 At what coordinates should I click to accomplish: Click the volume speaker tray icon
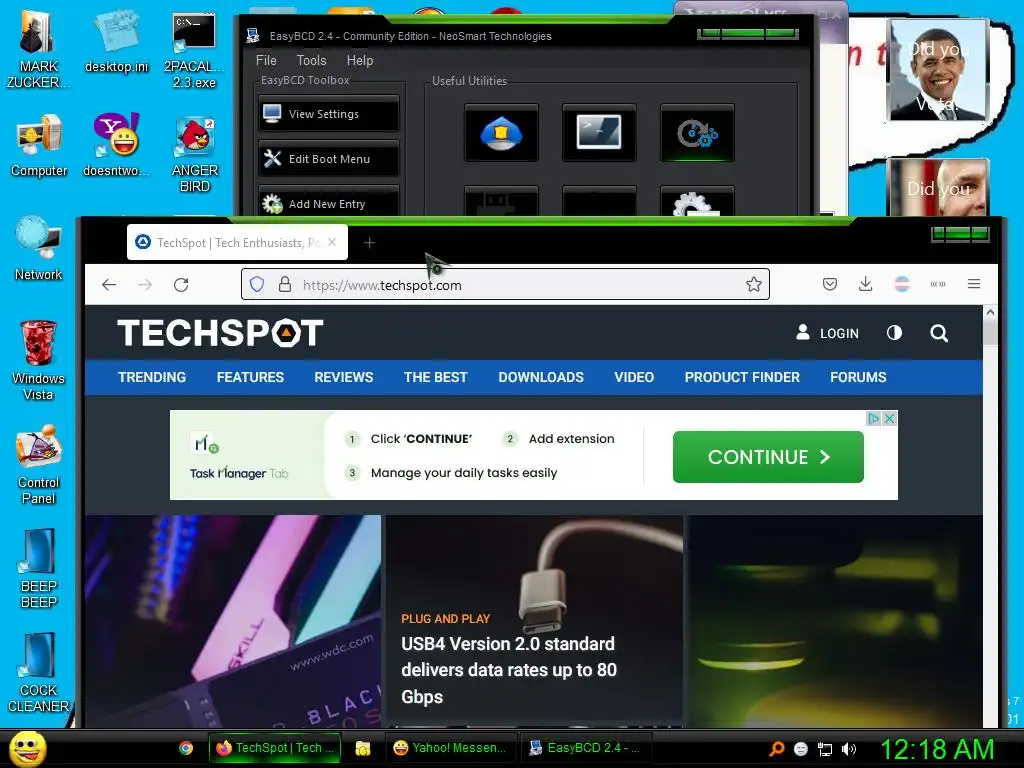click(x=848, y=749)
